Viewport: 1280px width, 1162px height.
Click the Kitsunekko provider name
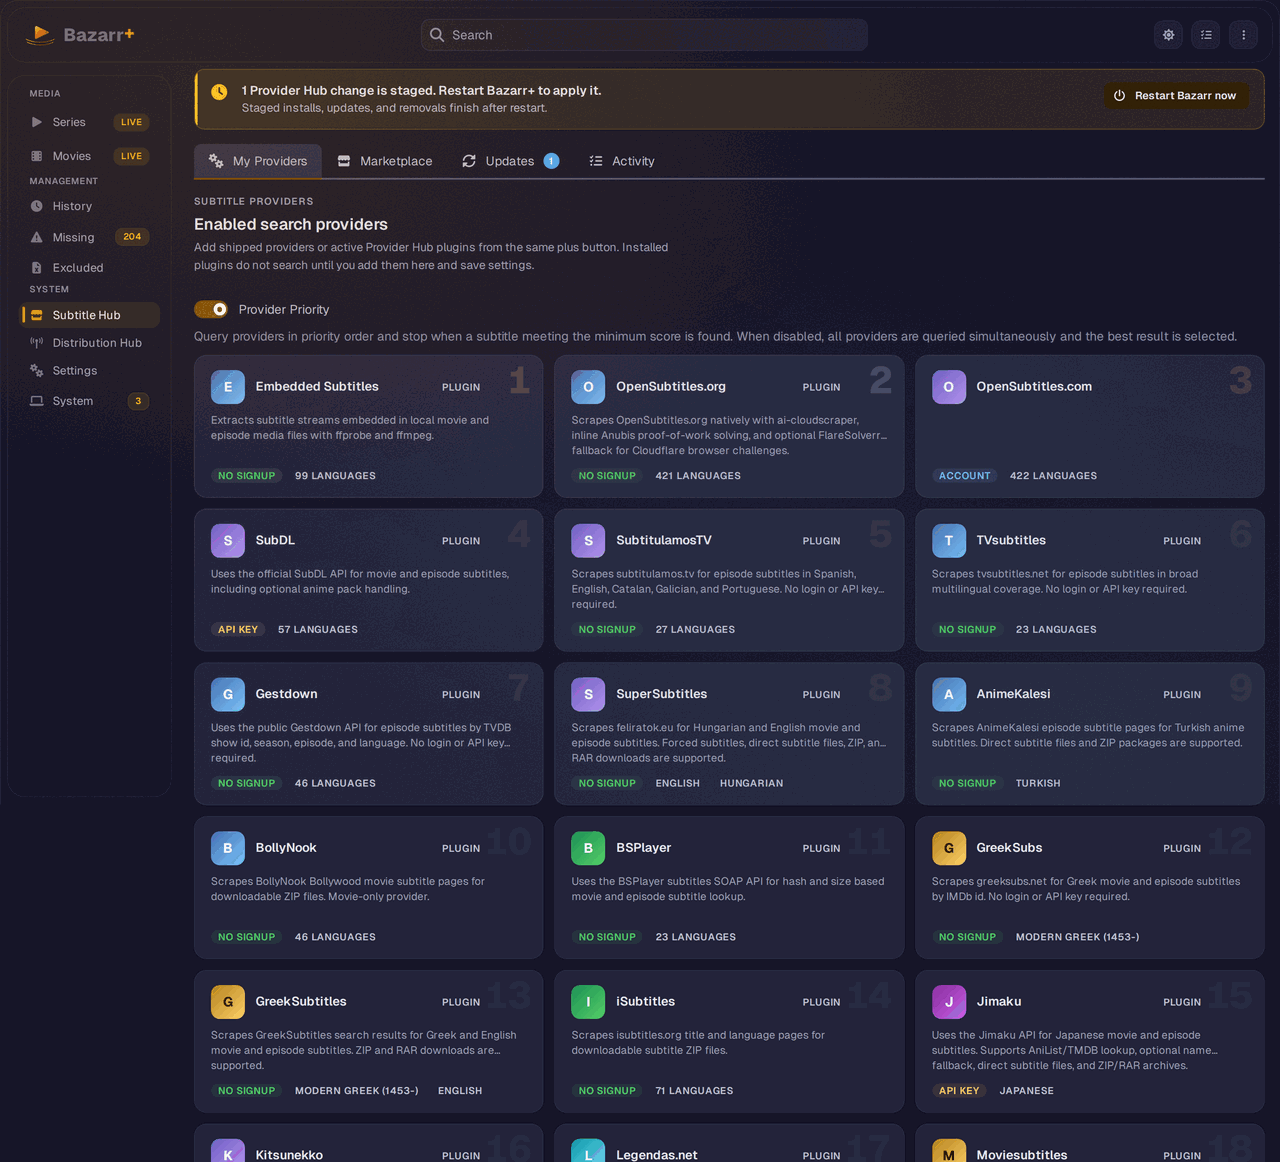(289, 1155)
